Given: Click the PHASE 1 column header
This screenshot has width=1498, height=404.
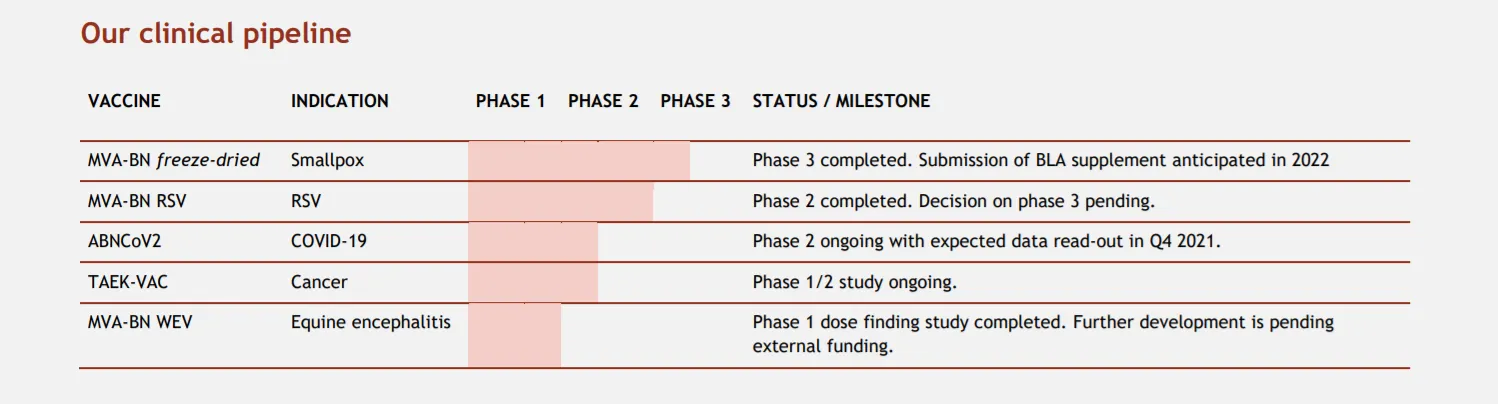Looking at the screenshot, I should 510,101.
